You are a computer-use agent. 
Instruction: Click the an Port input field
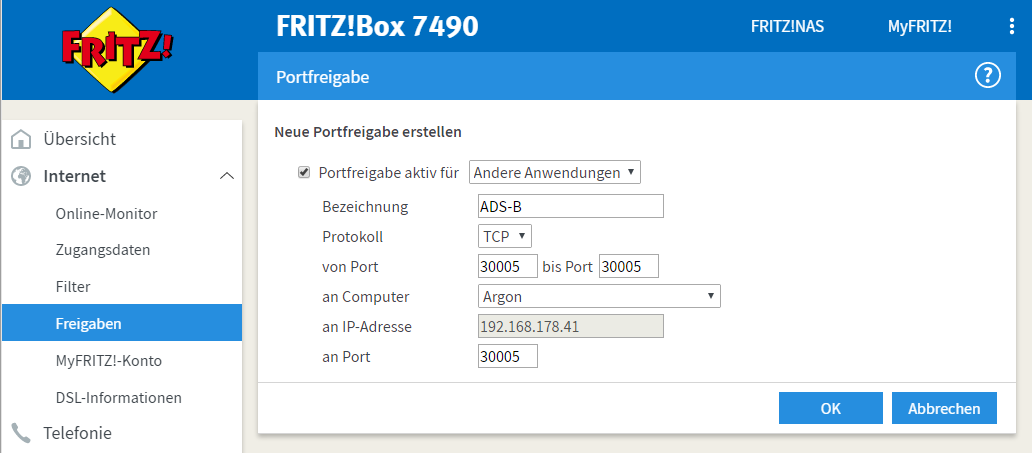tap(507, 357)
